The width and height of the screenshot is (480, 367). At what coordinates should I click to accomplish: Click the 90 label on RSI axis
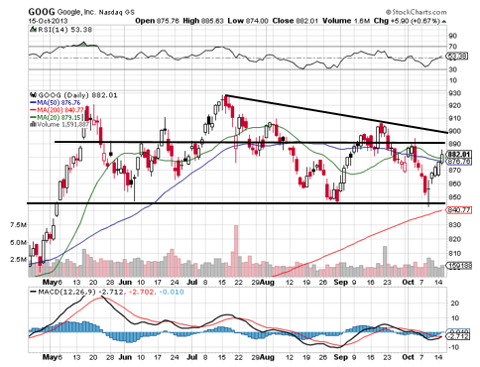[x=453, y=36]
